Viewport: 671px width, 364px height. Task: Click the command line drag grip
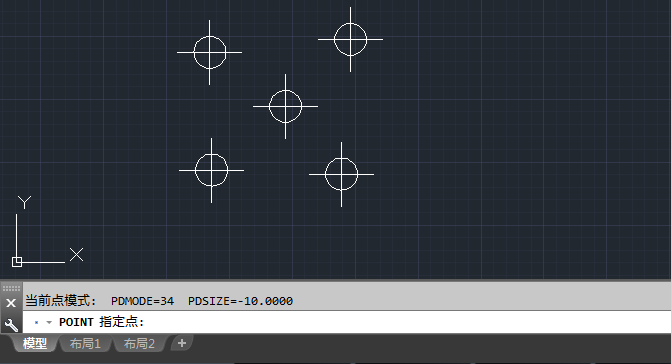click(x=11, y=288)
